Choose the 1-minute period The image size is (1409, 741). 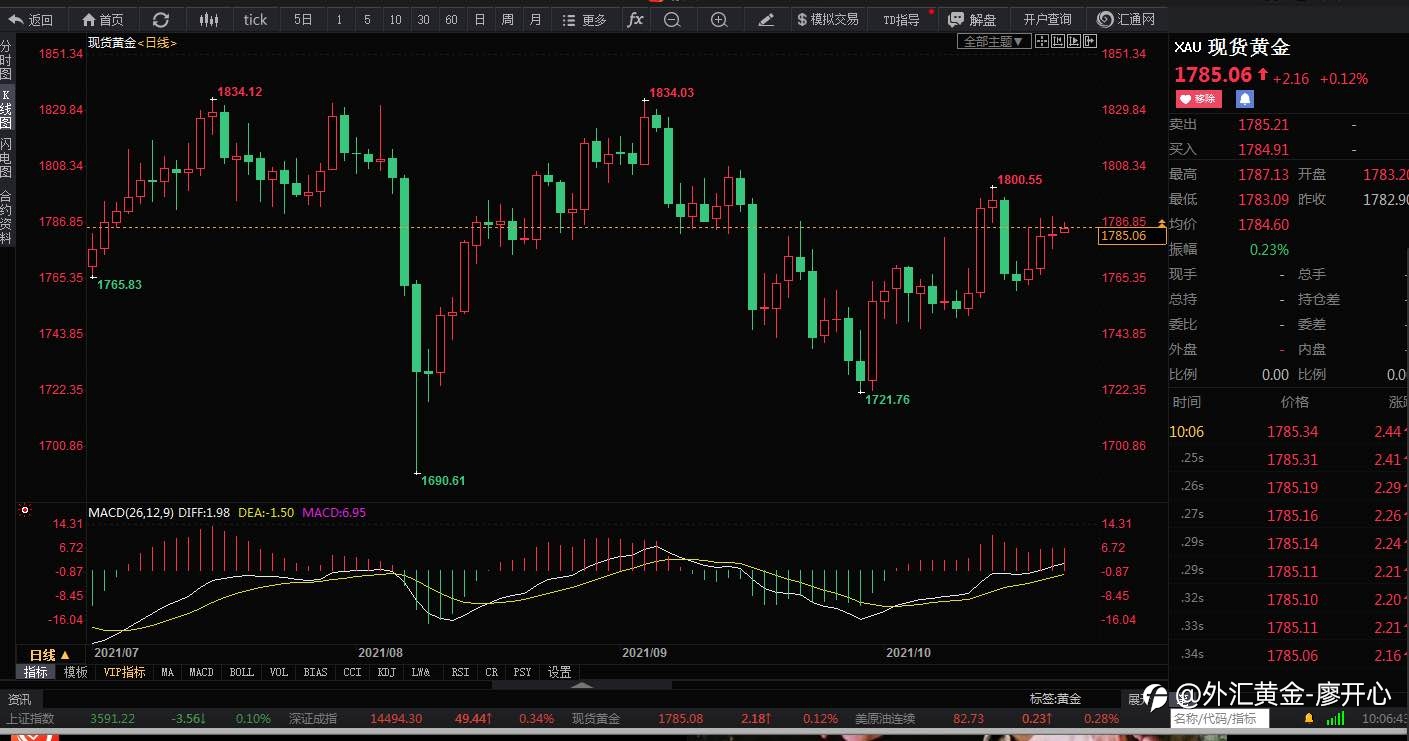pos(339,19)
